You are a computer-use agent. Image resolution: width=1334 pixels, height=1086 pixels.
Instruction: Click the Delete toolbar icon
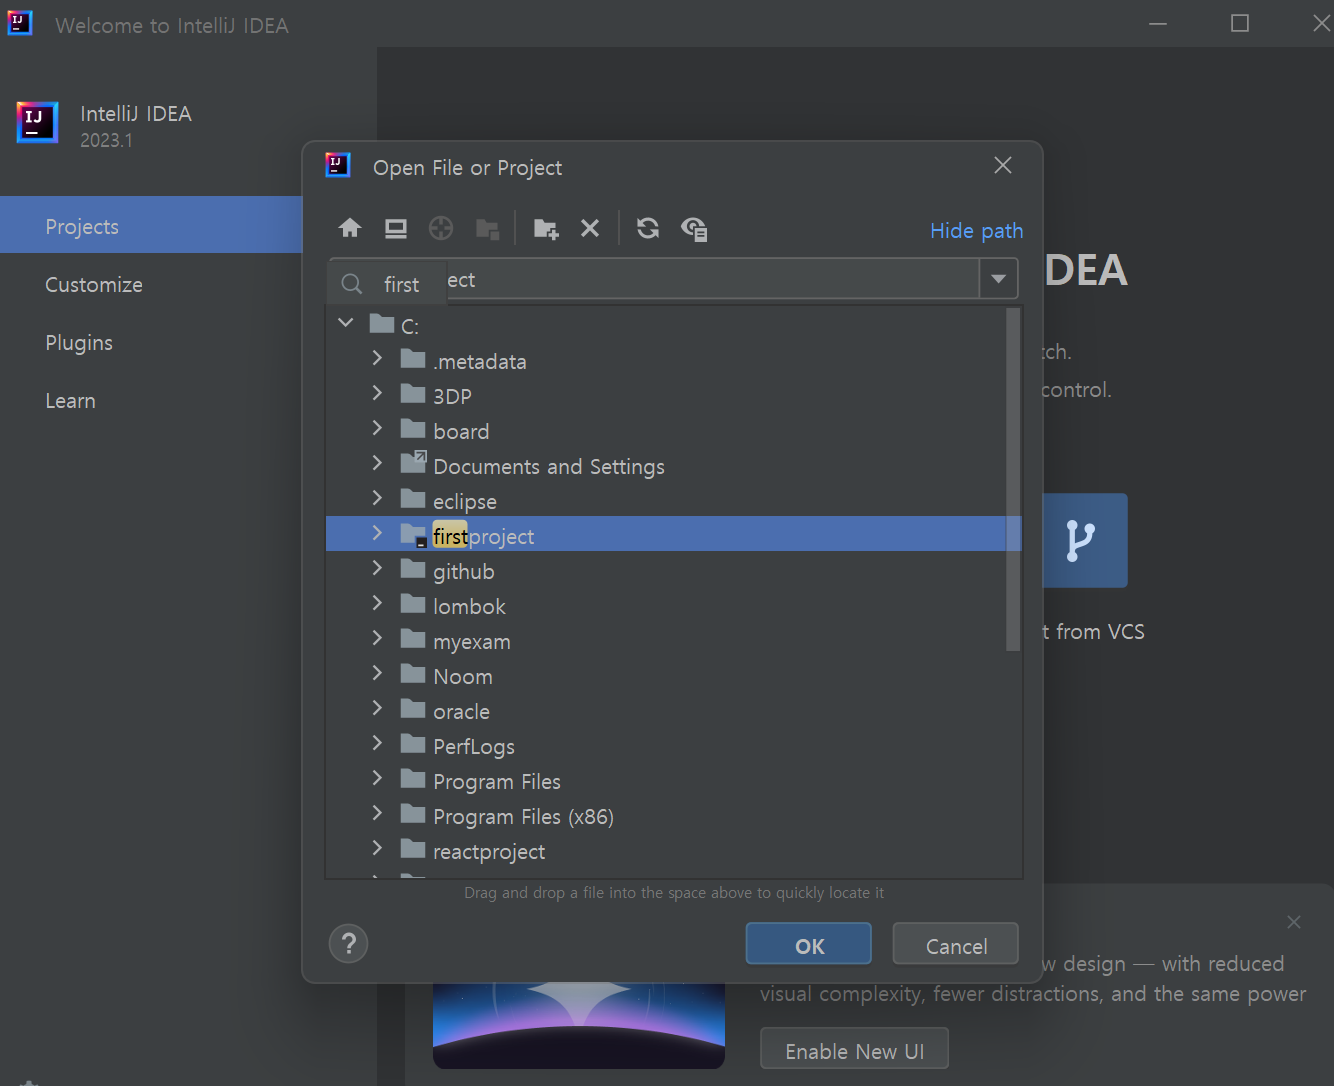tap(590, 228)
